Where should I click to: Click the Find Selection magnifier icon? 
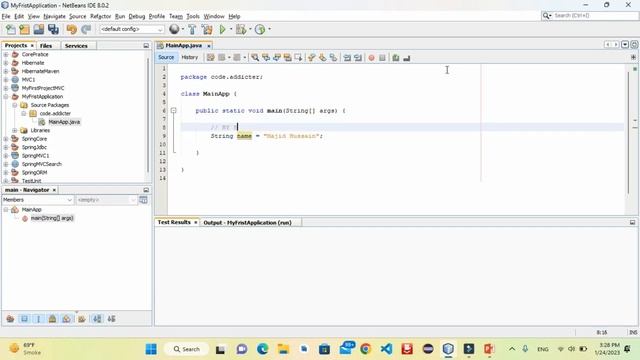pos(255,58)
